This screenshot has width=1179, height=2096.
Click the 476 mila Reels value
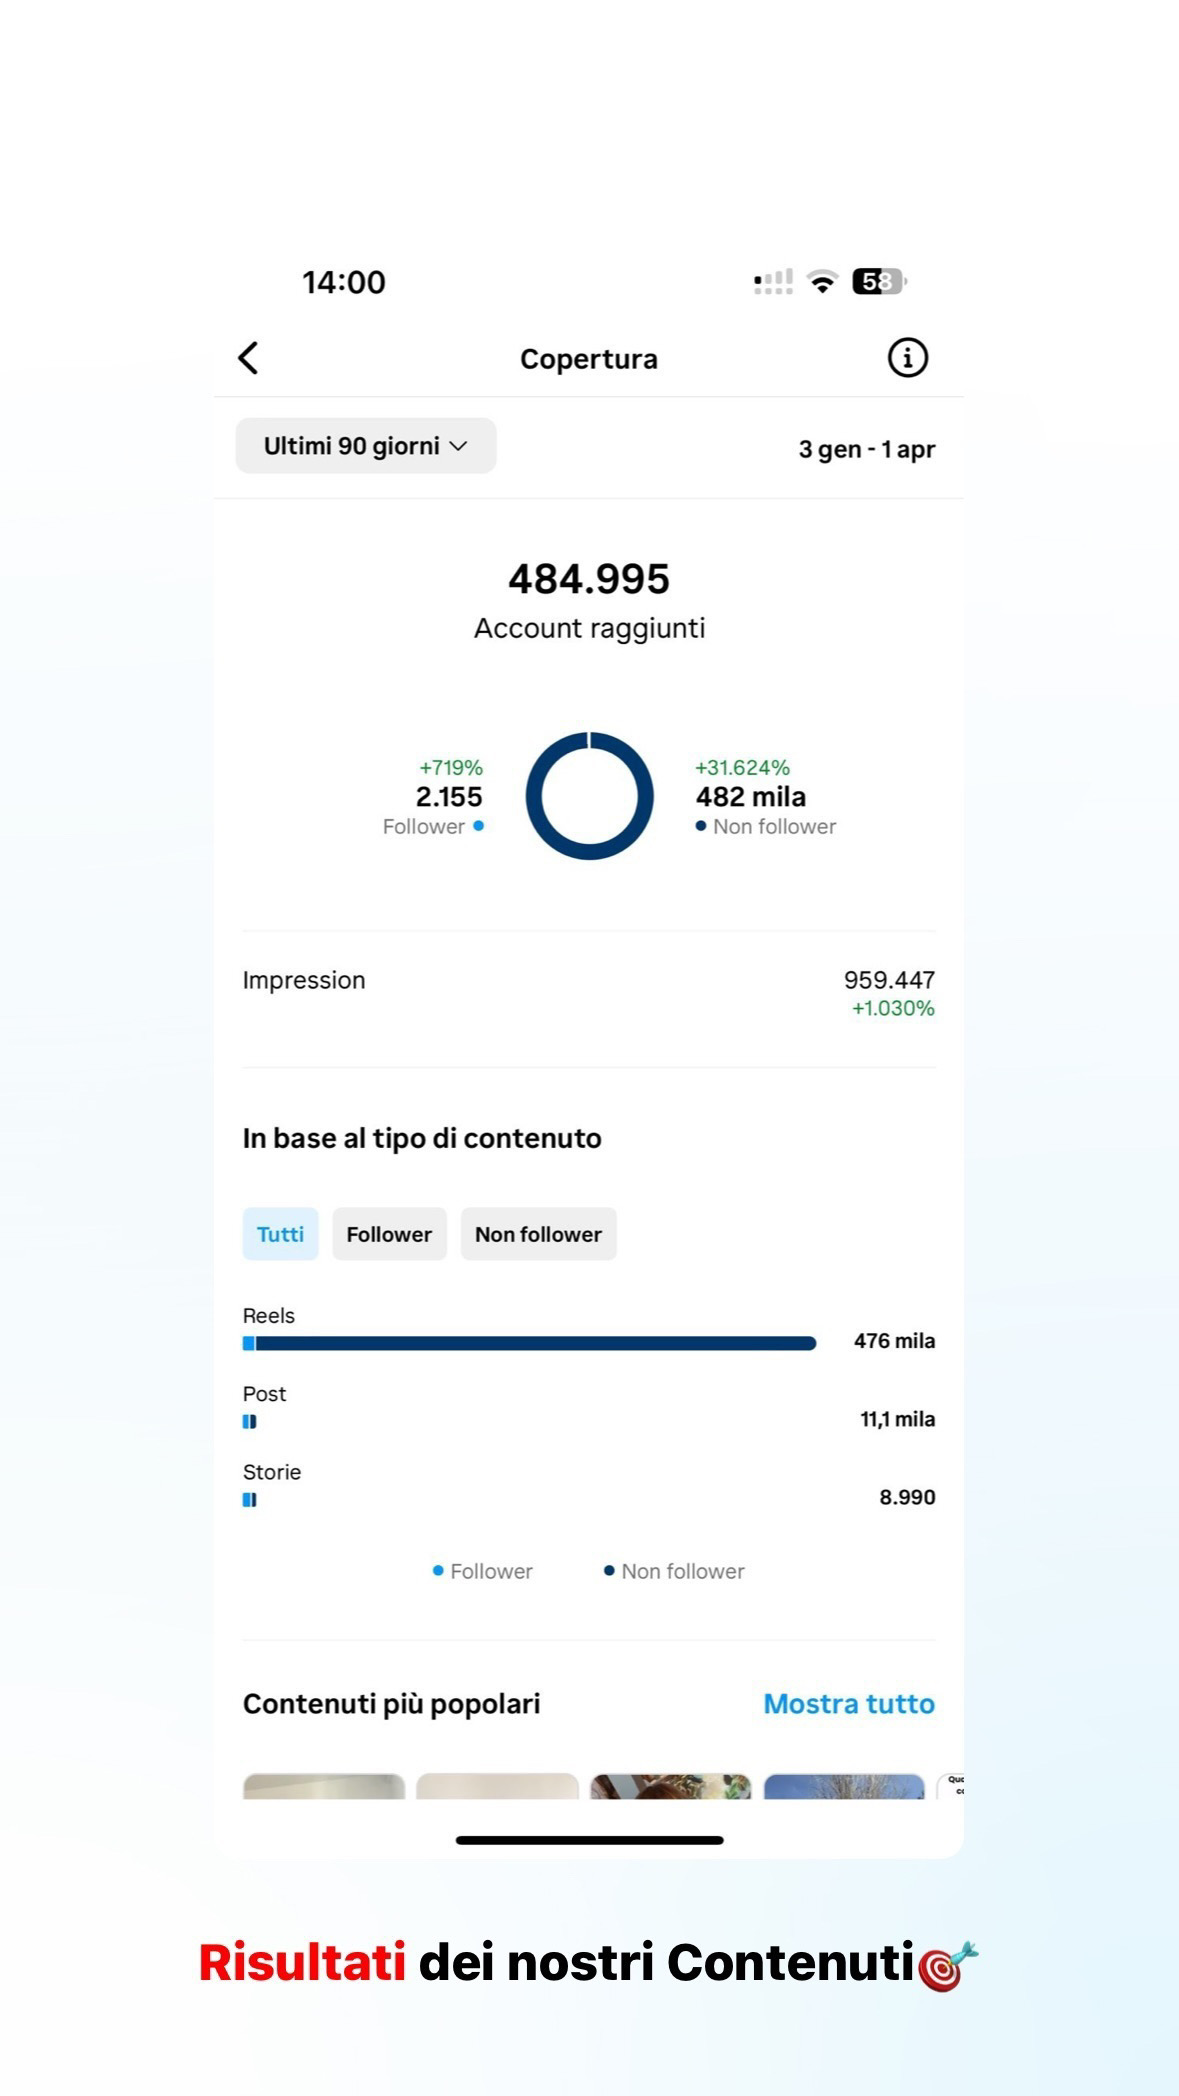pyautogui.click(x=894, y=1341)
